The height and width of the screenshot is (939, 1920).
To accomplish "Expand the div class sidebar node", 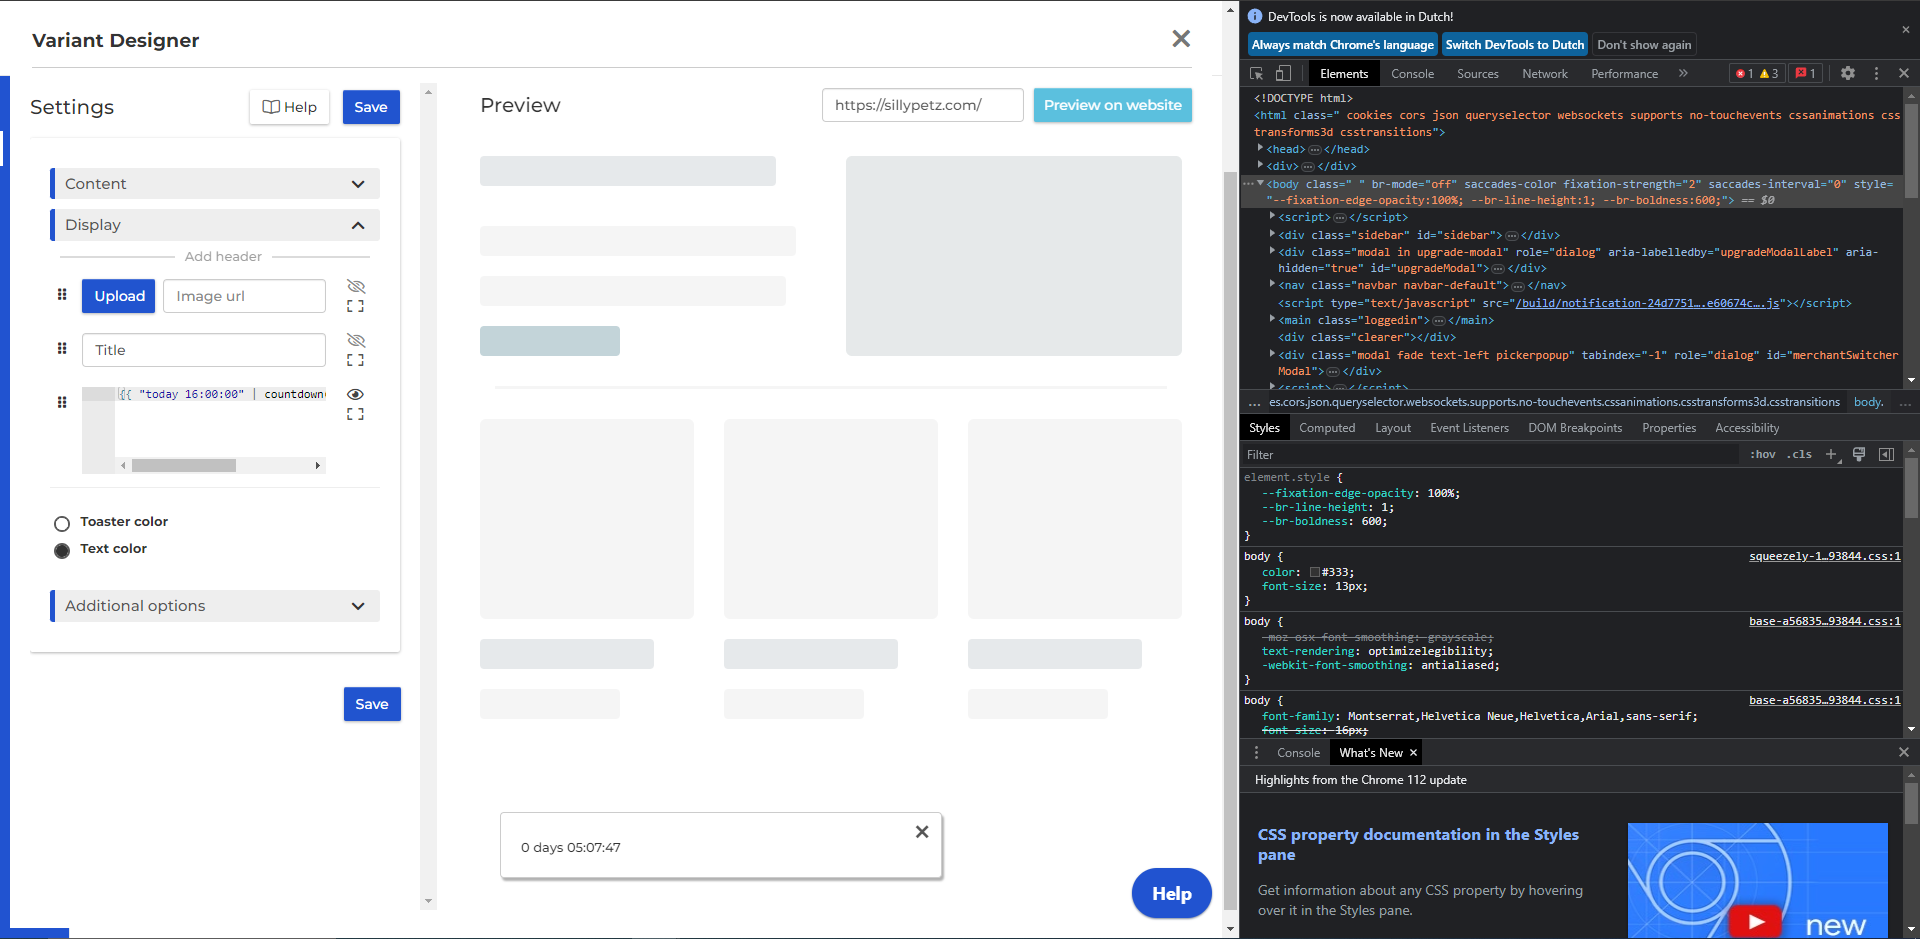I will click(x=1272, y=235).
